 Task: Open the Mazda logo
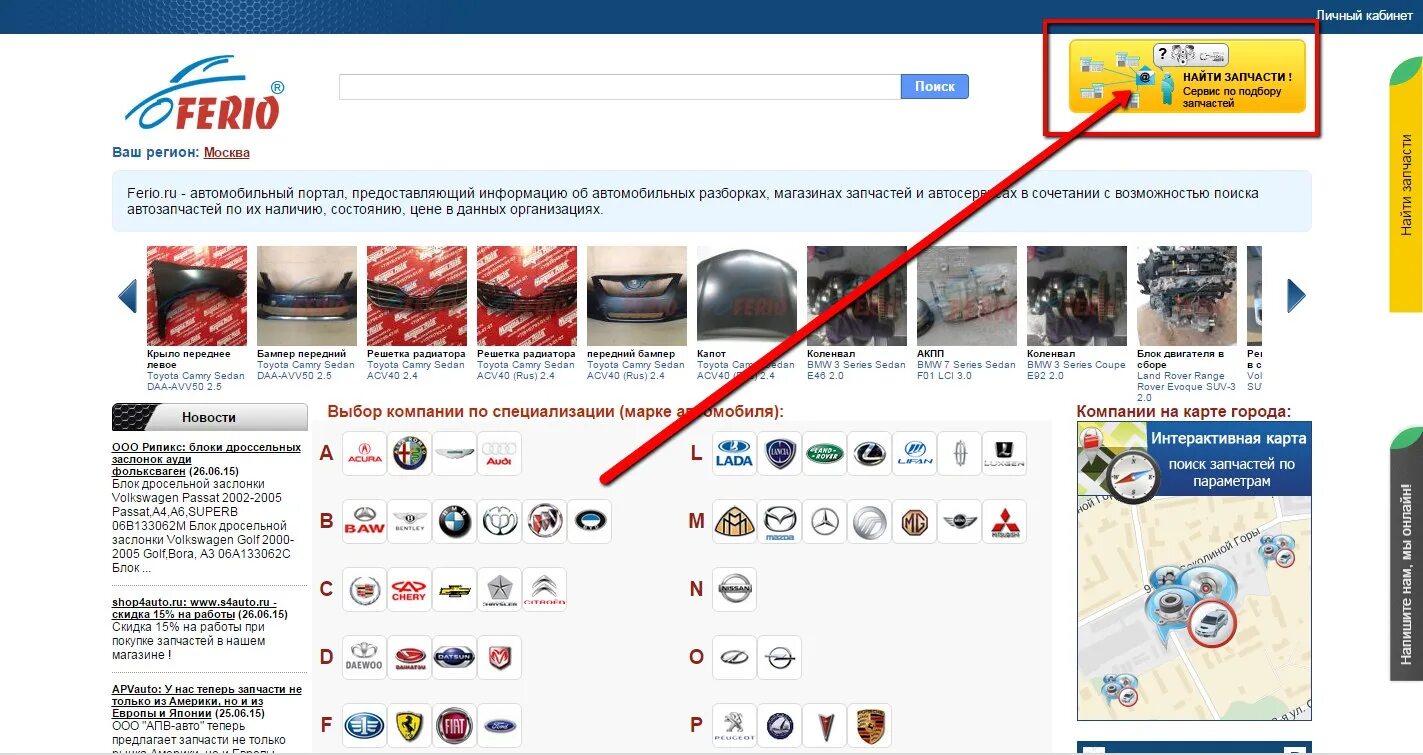779,522
